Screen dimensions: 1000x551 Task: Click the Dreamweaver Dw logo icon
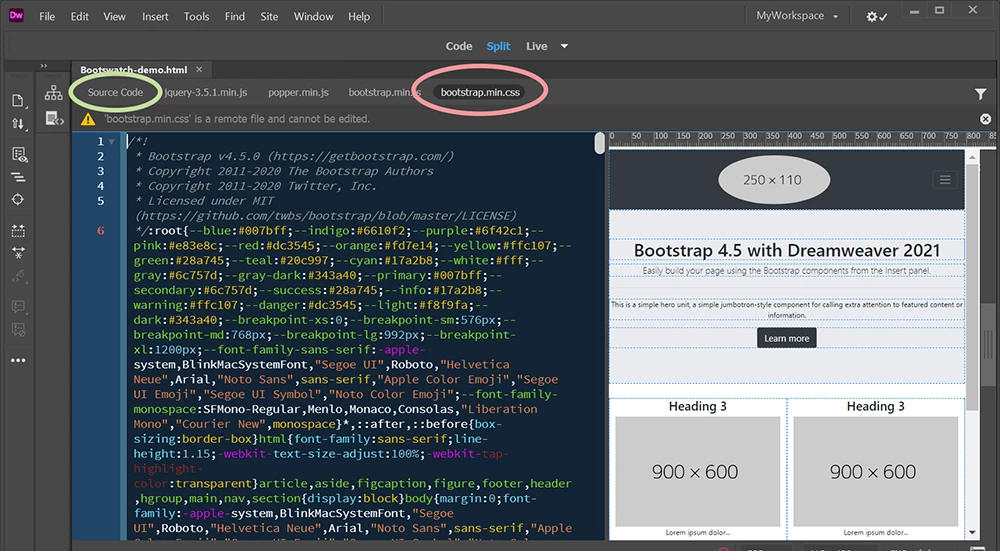16,15
